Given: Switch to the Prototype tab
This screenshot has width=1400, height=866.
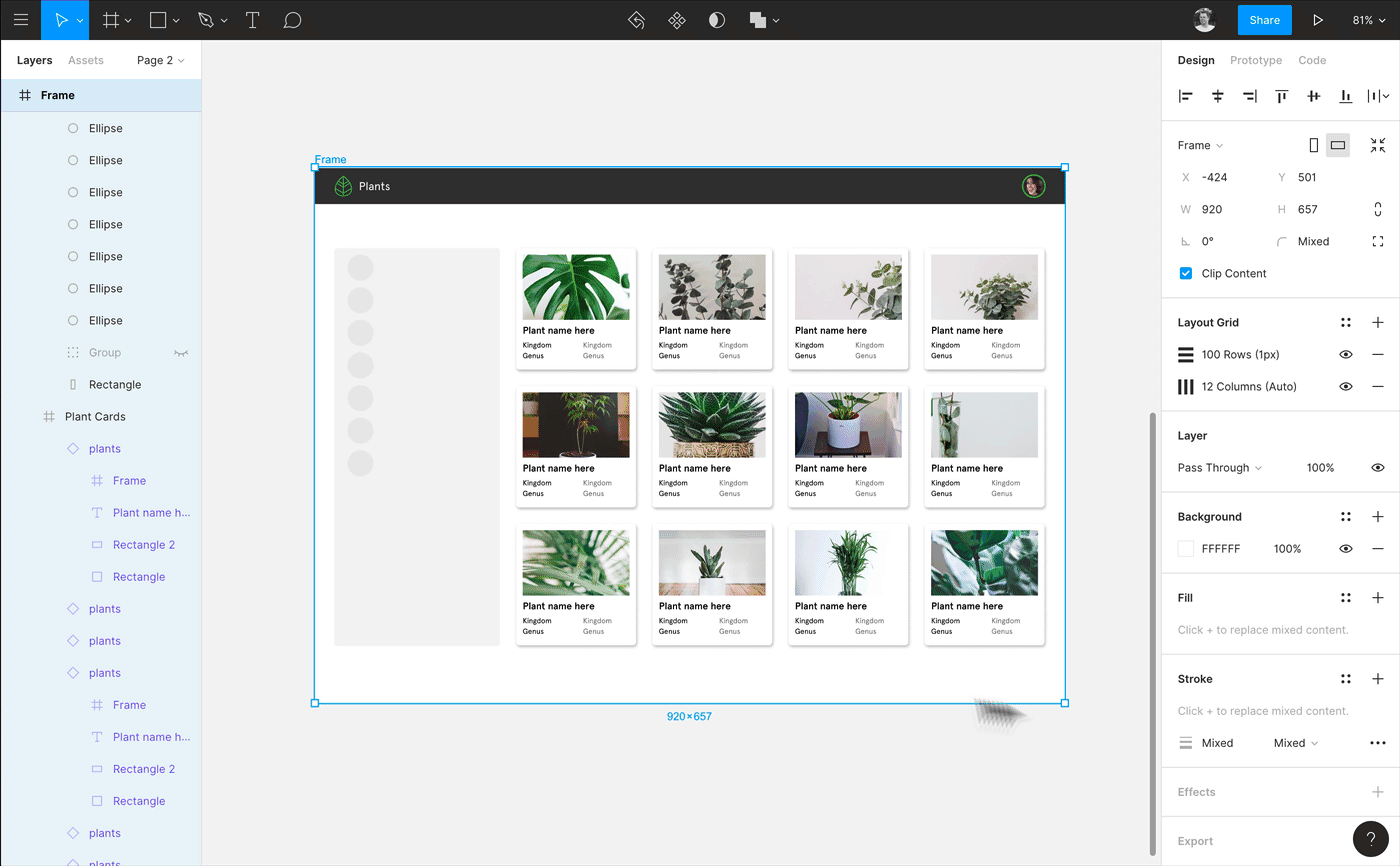Looking at the screenshot, I should [1256, 60].
